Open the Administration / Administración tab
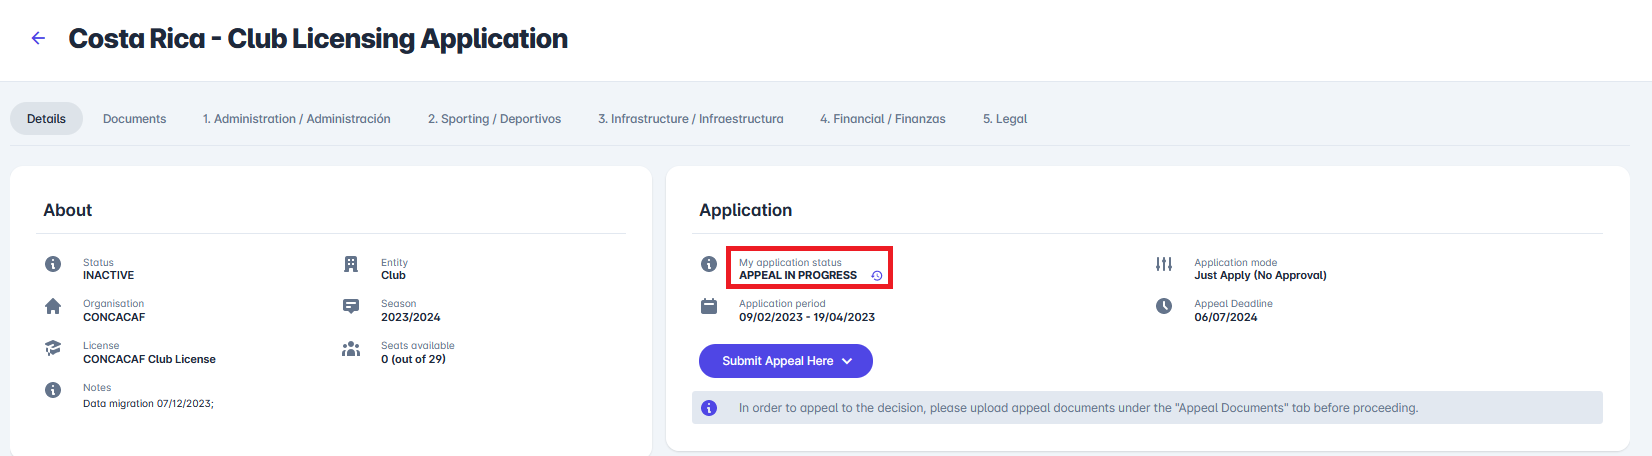Screen dimensions: 1652x456 [x=296, y=118]
